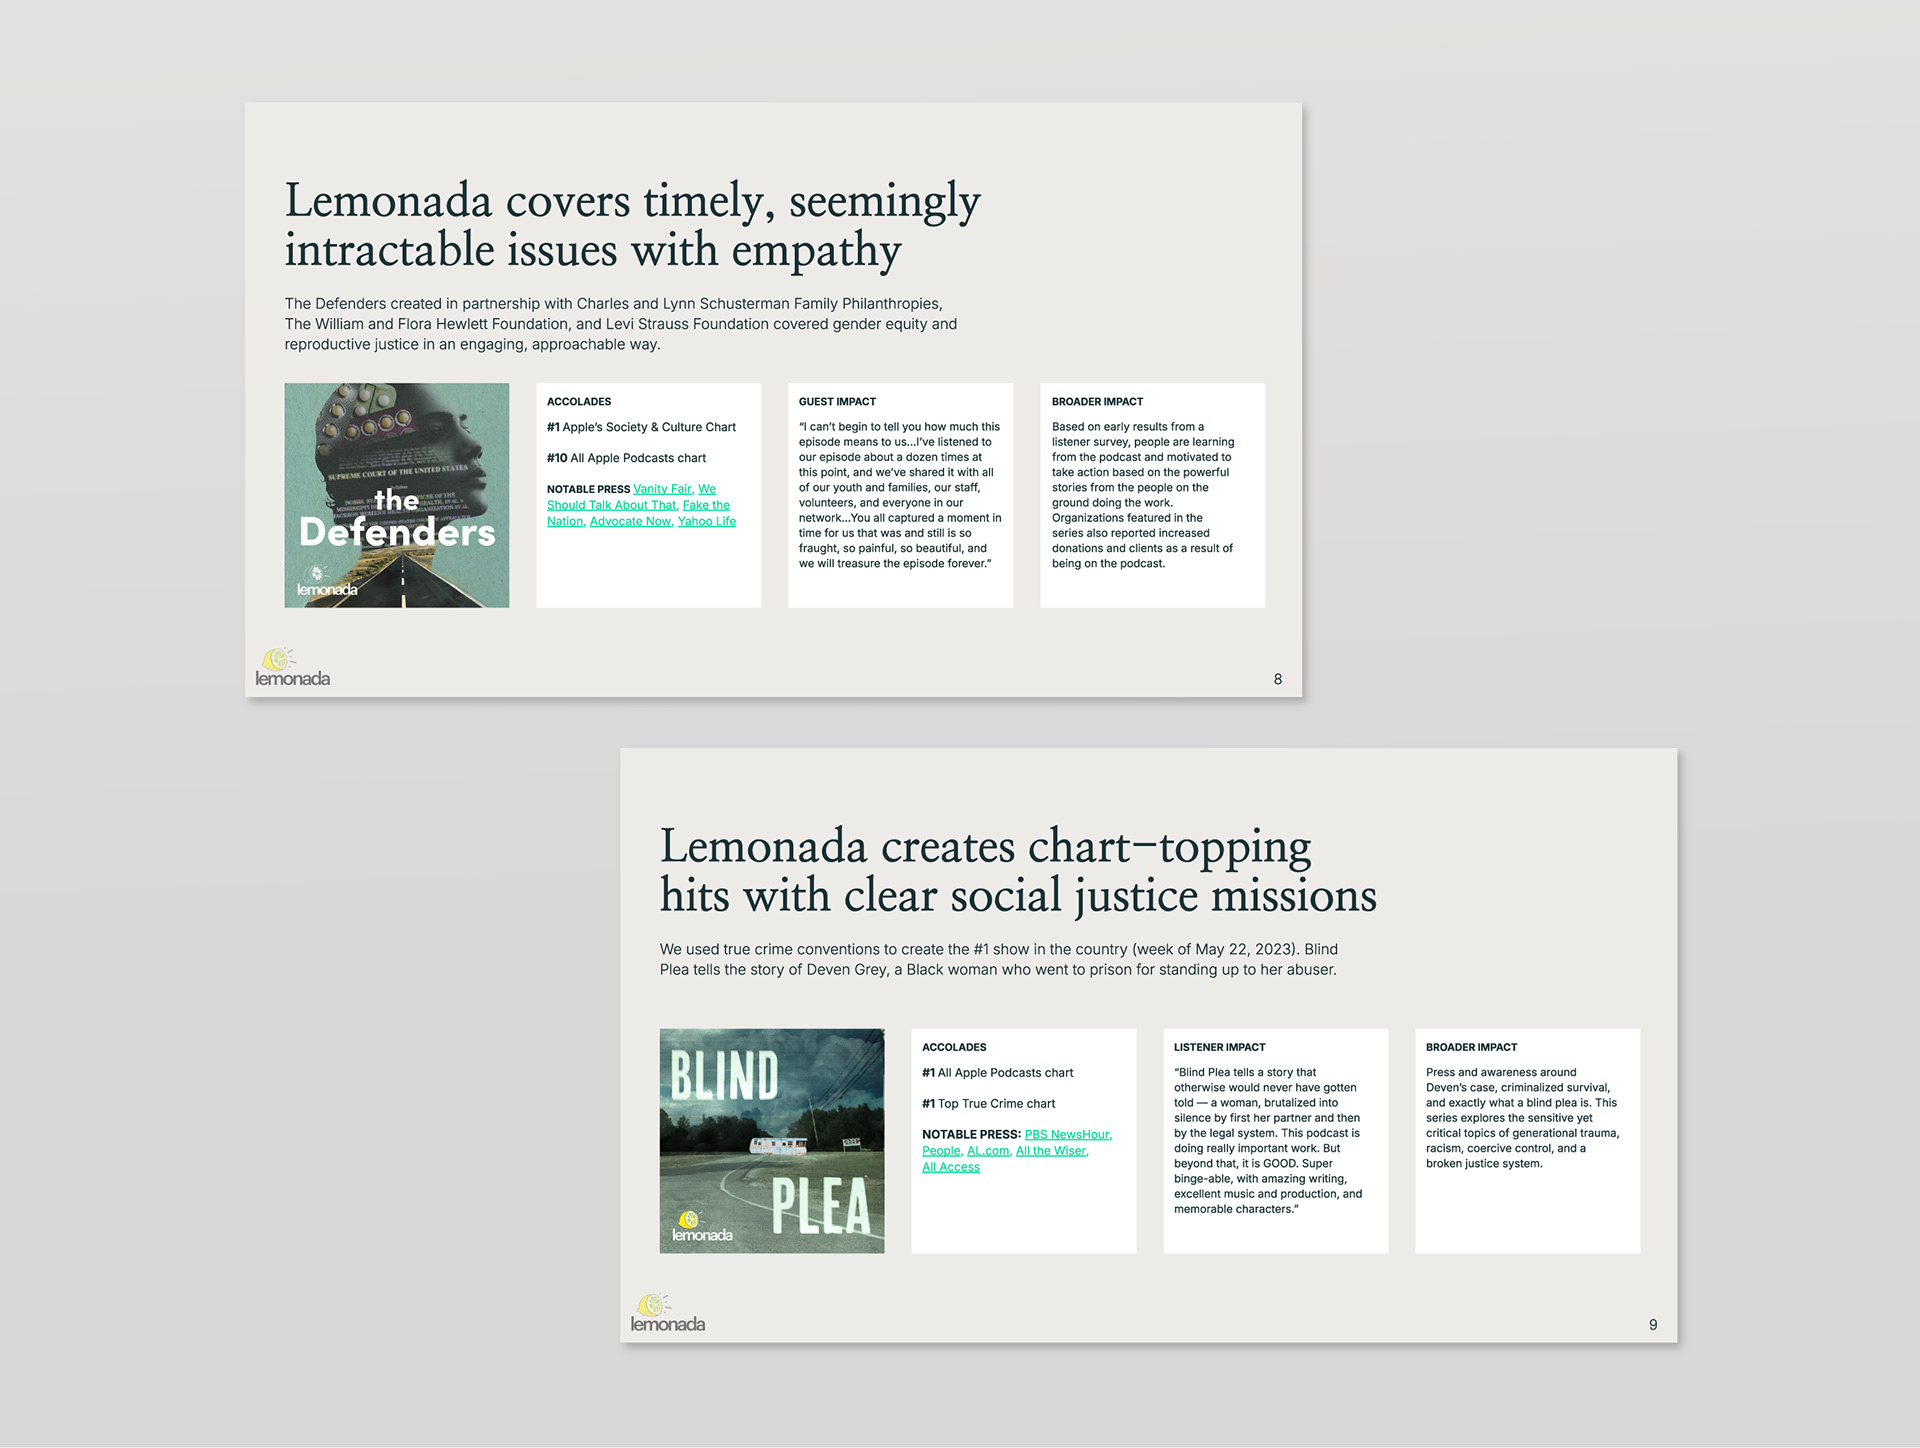
Task: Open the PBS NewsHour press link
Action: 1068,1134
